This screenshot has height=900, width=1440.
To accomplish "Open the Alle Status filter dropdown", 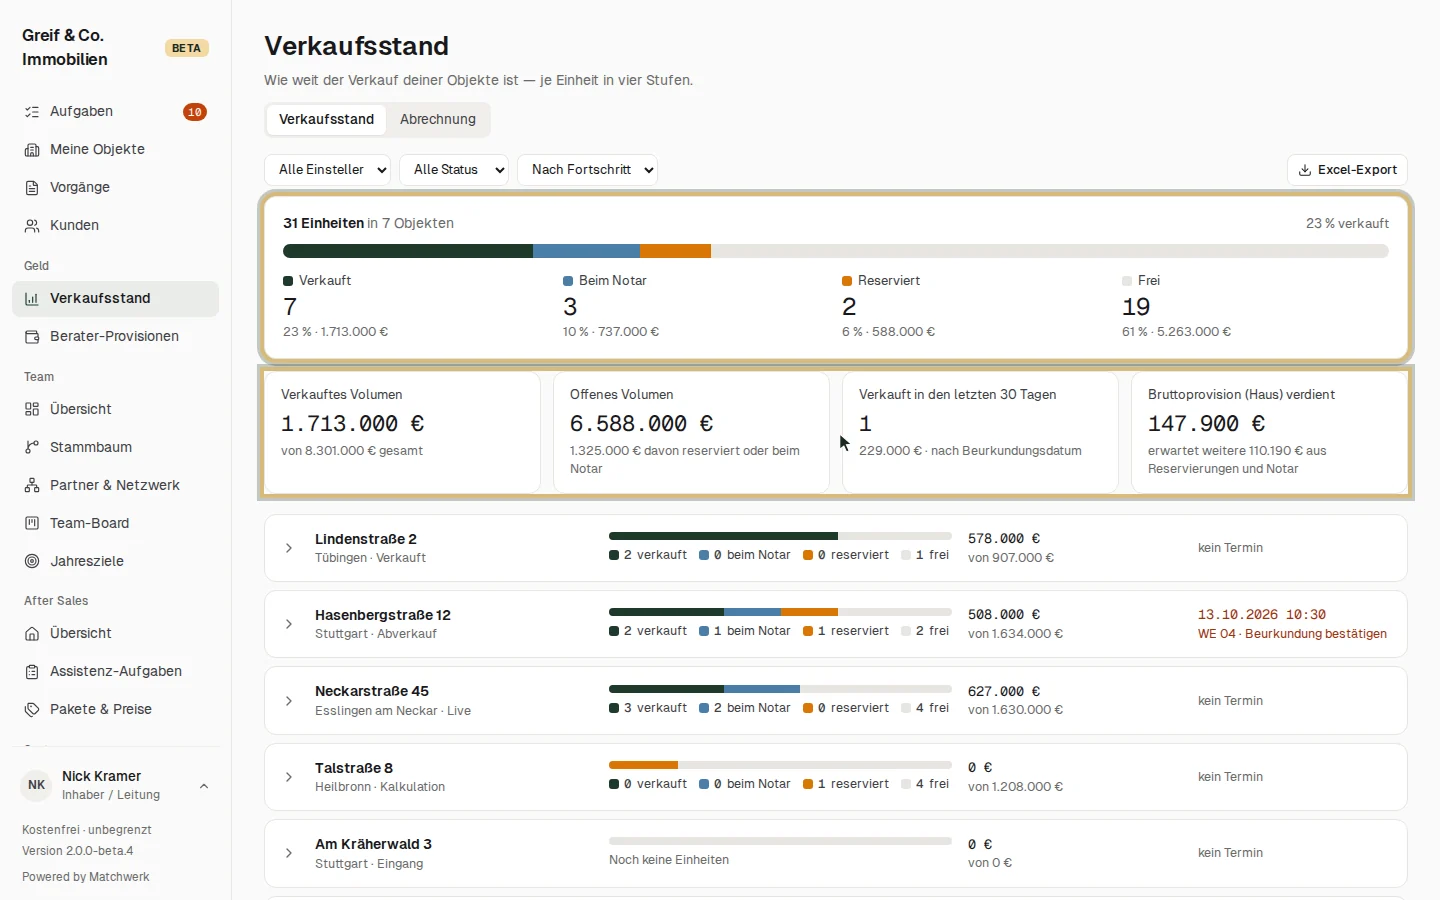I will tap(454, 170).
